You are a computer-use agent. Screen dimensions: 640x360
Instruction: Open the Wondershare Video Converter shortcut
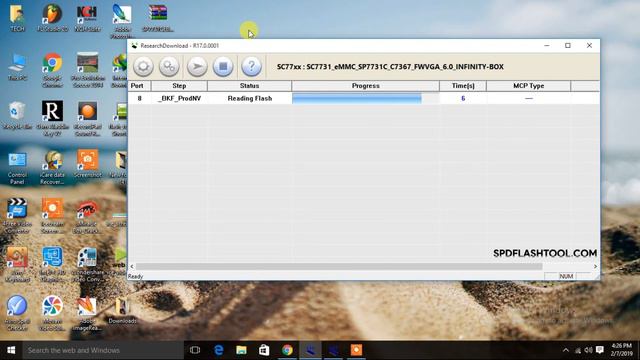pyautogui.click(x=87, y=265)
